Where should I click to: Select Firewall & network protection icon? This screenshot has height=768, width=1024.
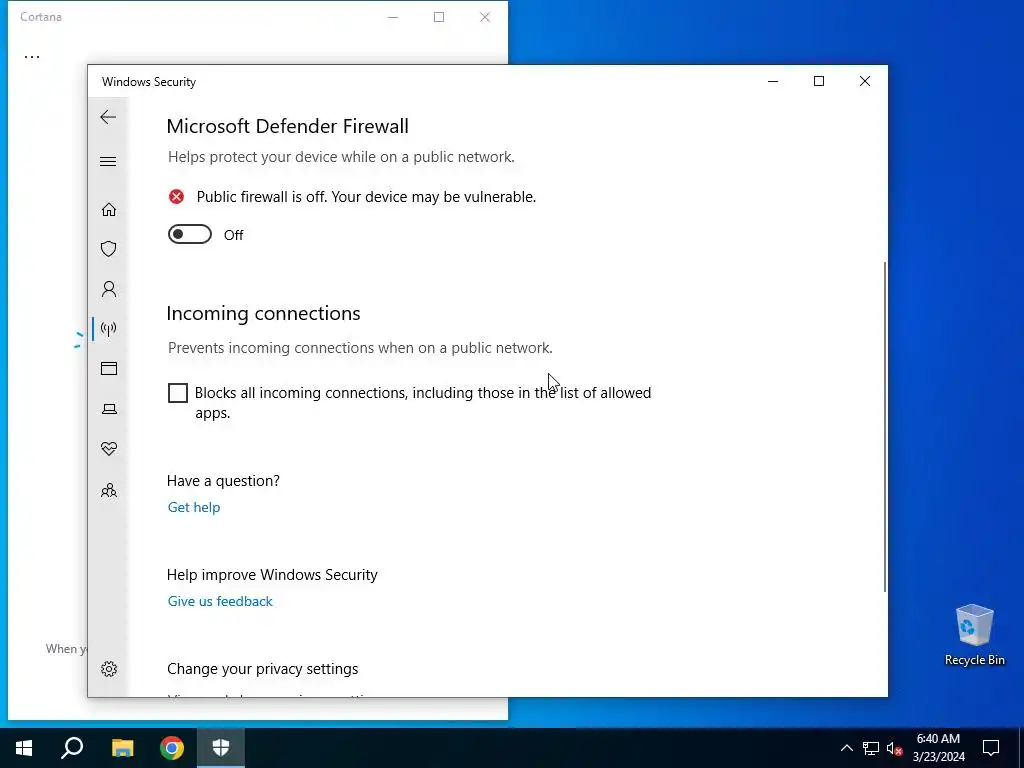click(x=108, y=329)
